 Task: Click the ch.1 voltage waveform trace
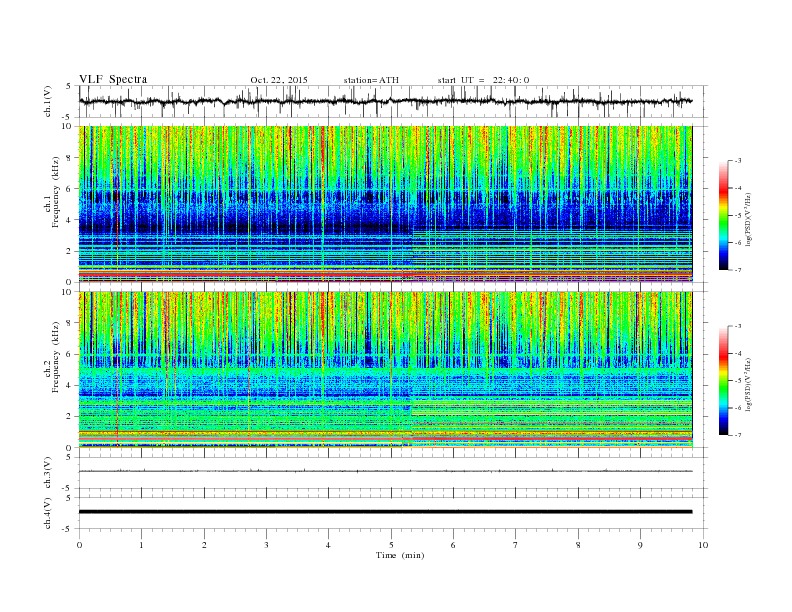click(x=385, y=101)
